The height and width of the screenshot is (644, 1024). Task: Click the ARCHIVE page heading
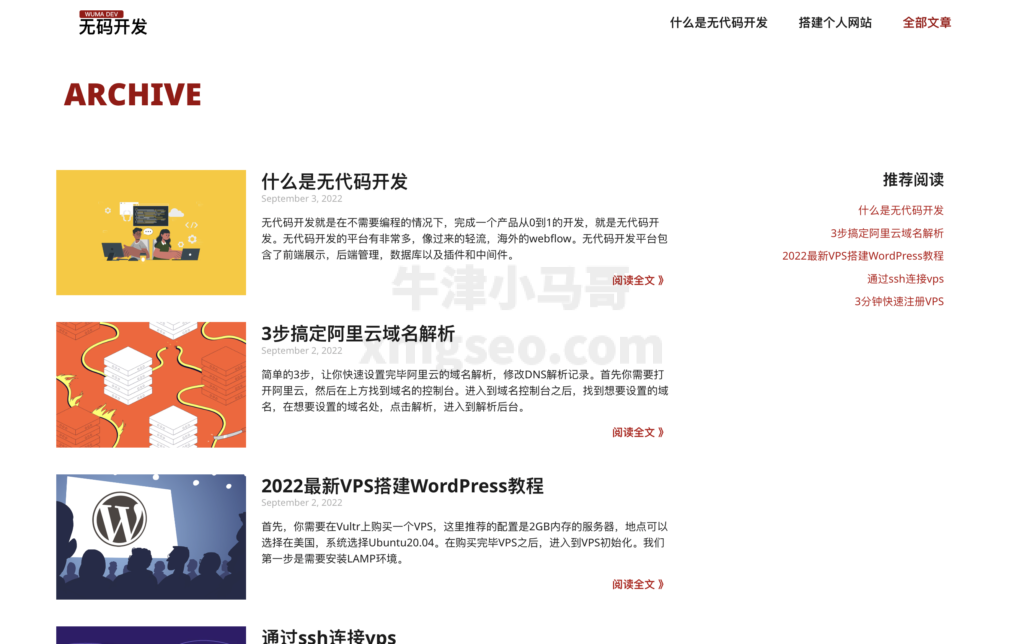click(133, 95)
